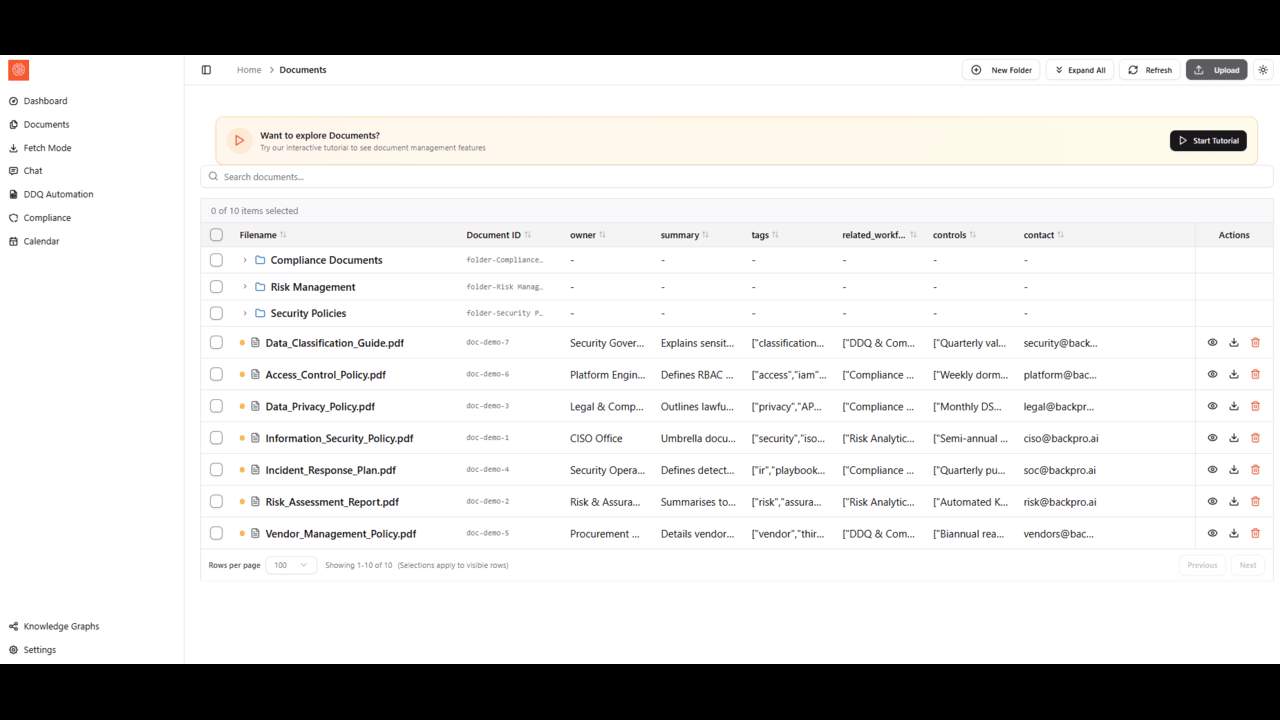Check the Security Policies folder checkbox
1280x720 pixels.
[x=216, y=313]
